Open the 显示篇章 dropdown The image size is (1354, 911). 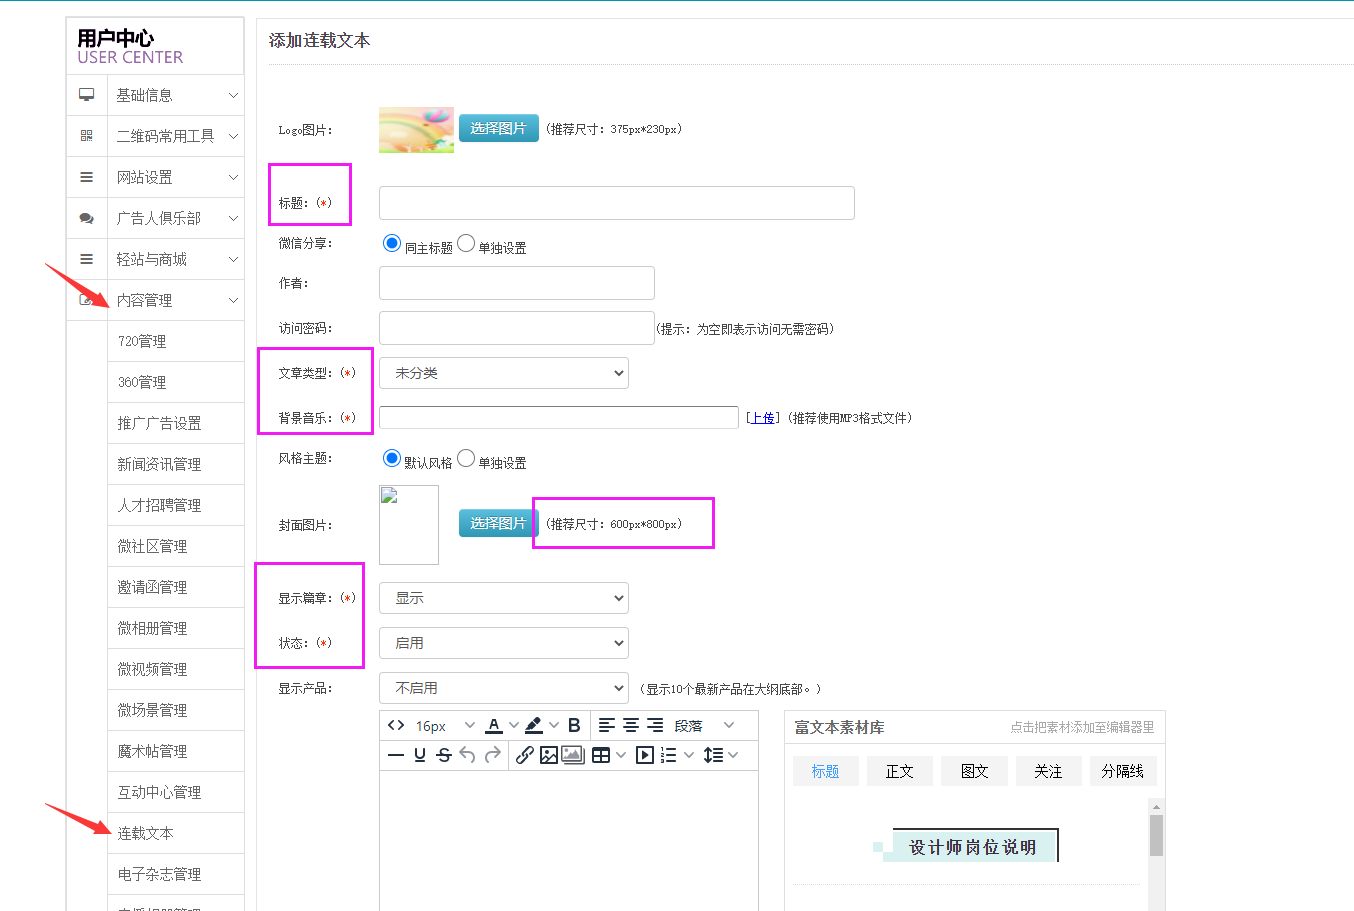pyautogui.click(x=504, y=598)
